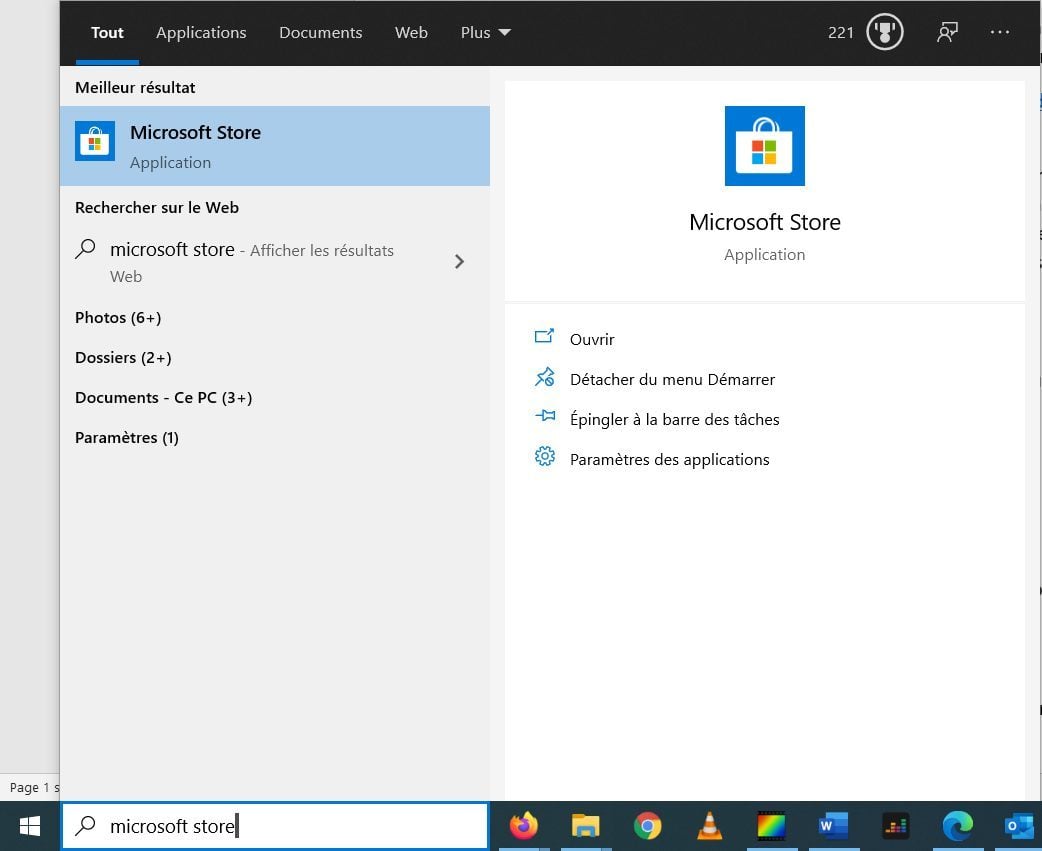
Task: Click the rewards medal icon
Action: [885, 32]
